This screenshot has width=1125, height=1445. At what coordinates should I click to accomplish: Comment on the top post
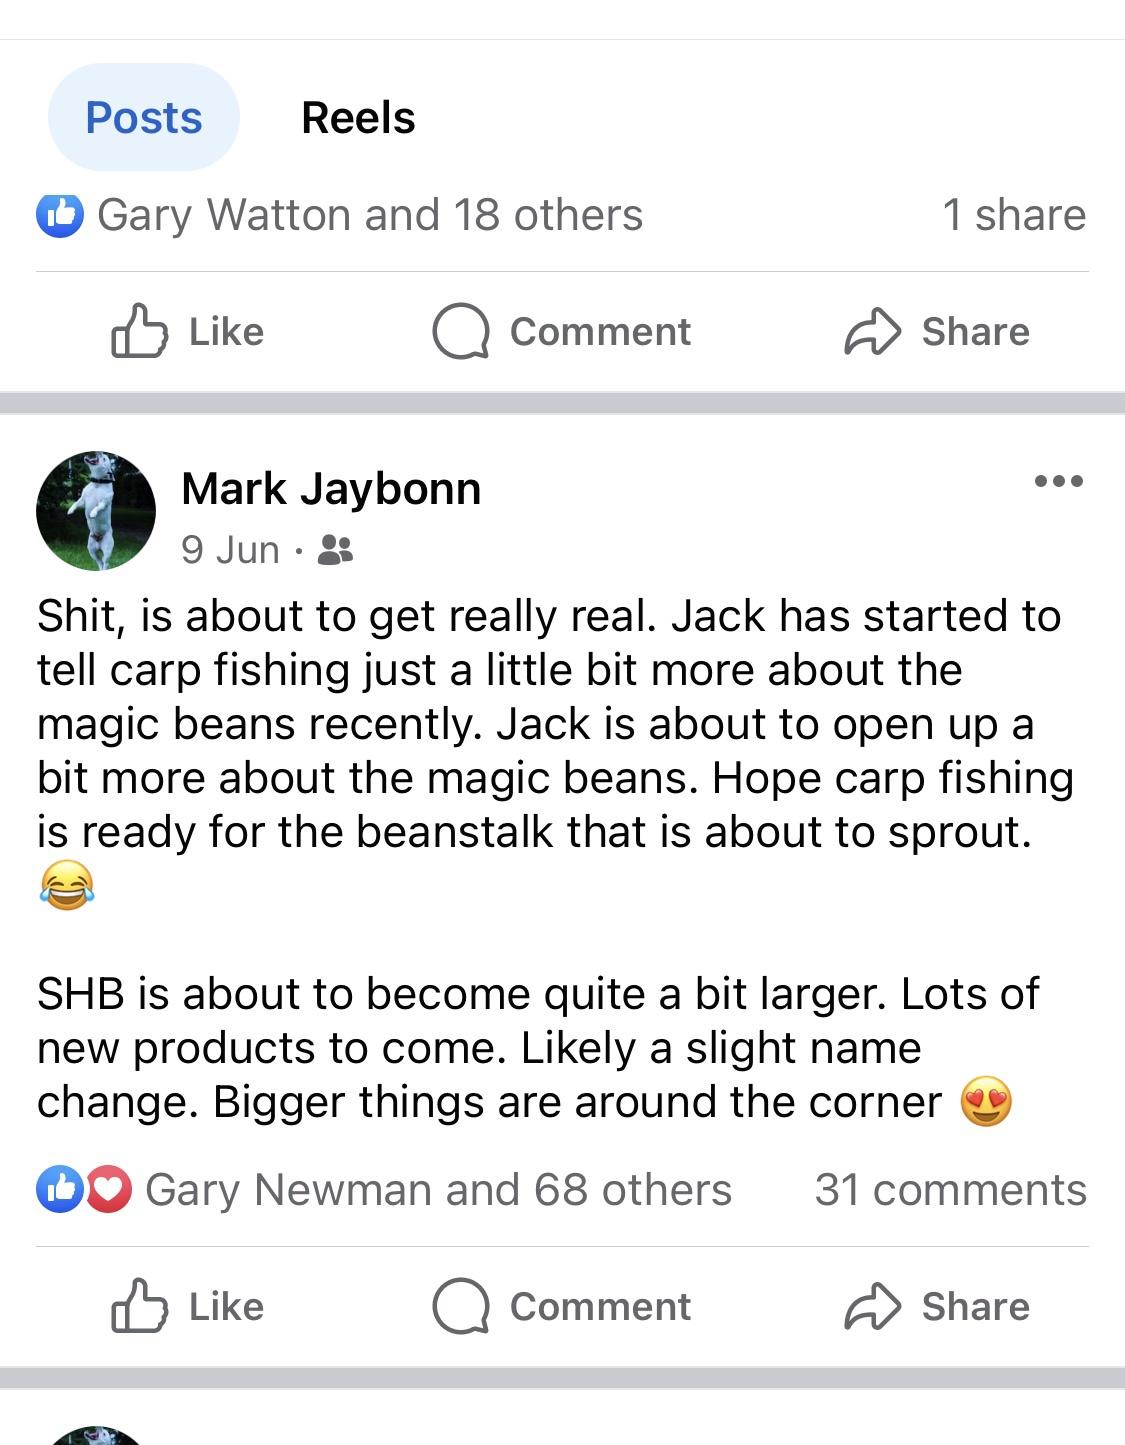click(562, 332)
